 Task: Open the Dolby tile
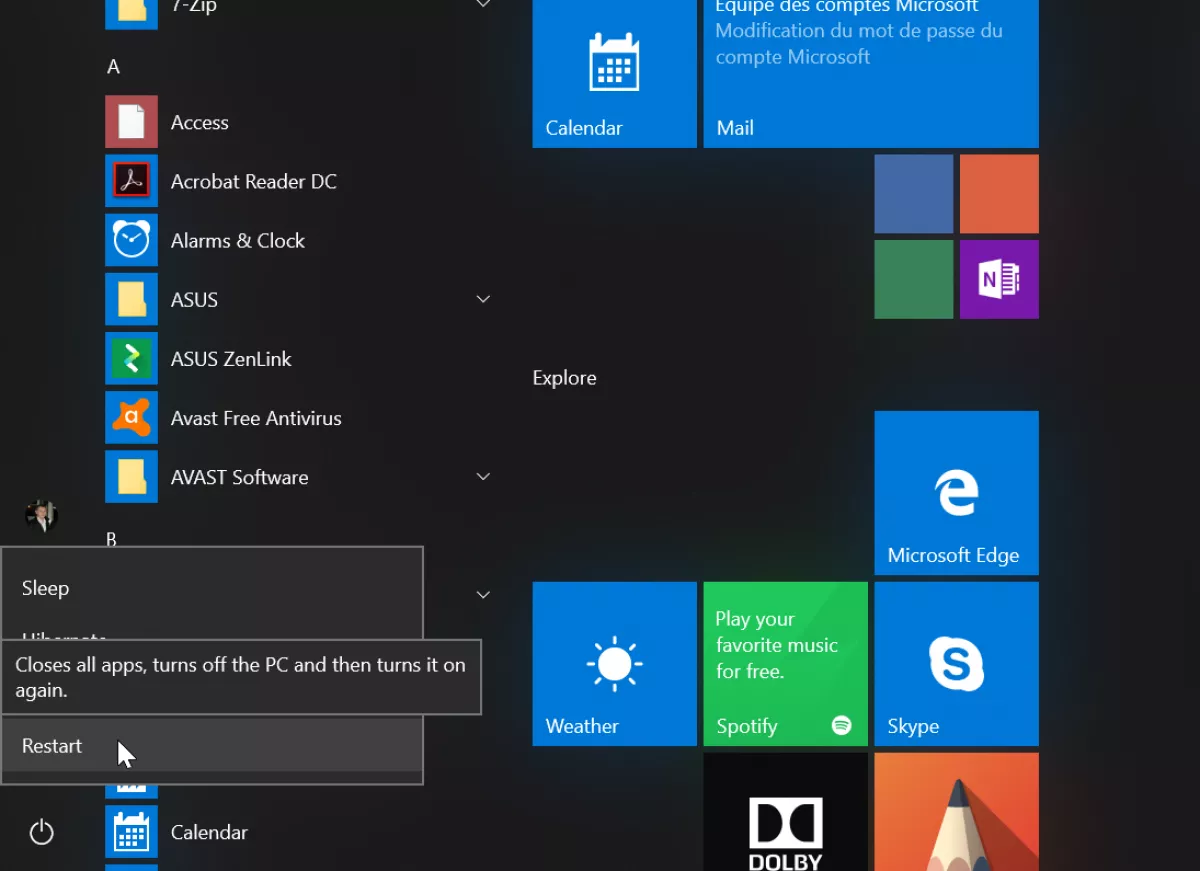785,812
